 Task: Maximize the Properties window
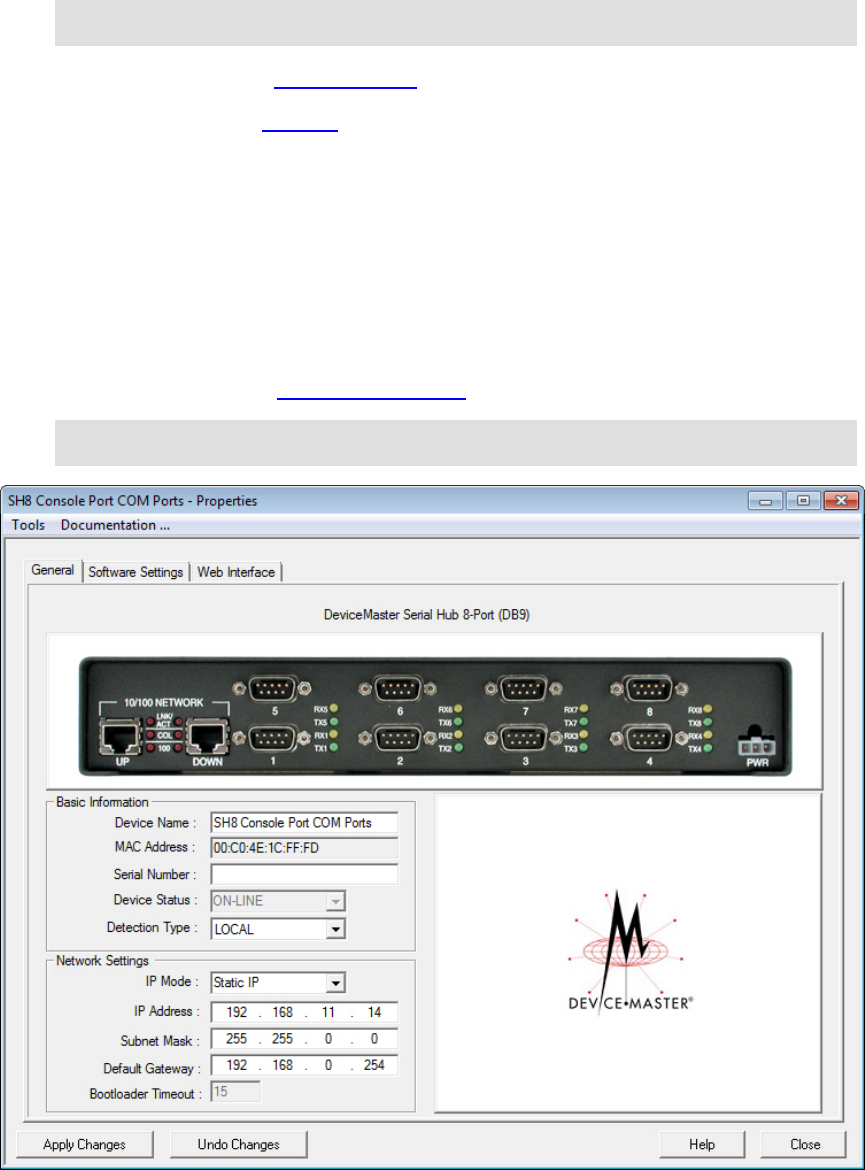point(803,501)
